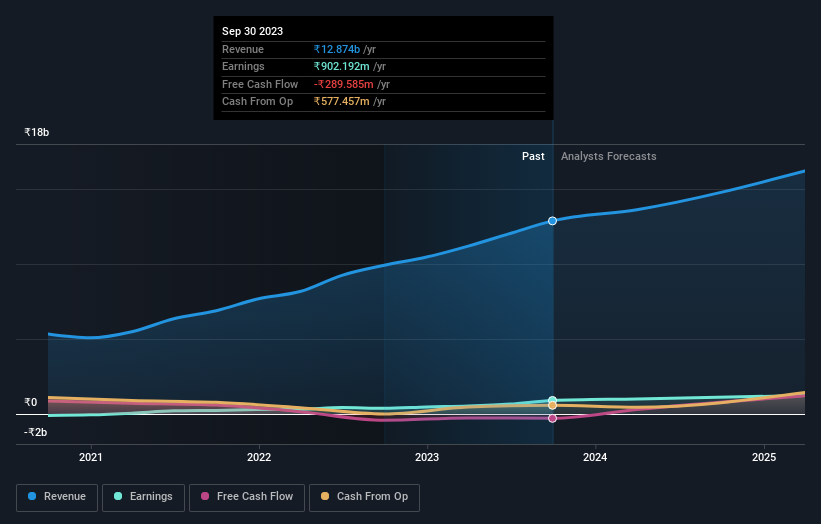Click the -₹289.585m free cash flow value

pos(343,84)
